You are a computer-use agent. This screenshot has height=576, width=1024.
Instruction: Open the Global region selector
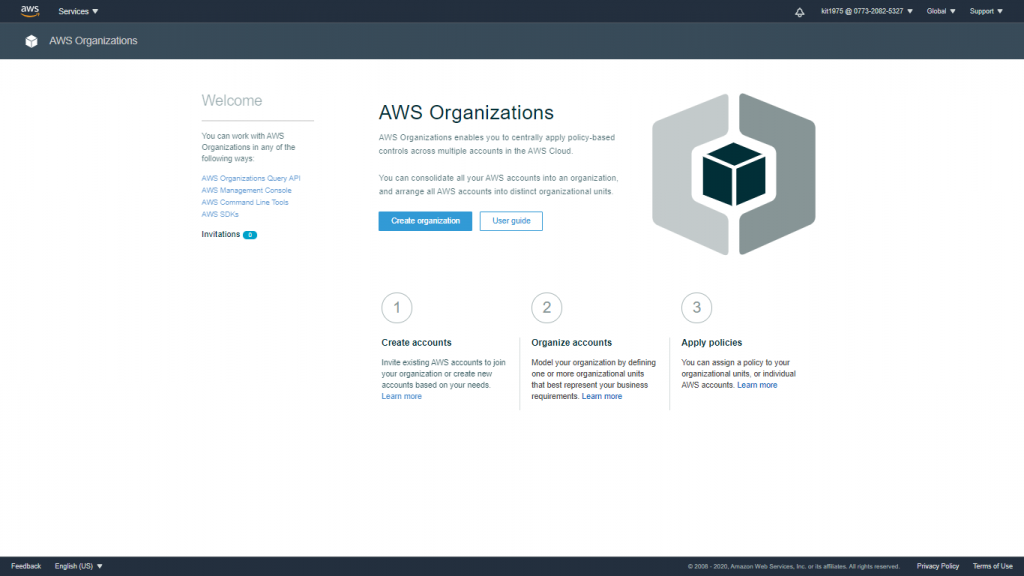[939, 11]
